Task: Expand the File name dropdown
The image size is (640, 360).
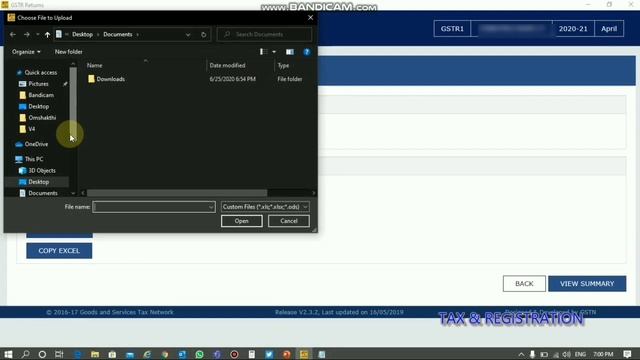Action: pos(211,207)
